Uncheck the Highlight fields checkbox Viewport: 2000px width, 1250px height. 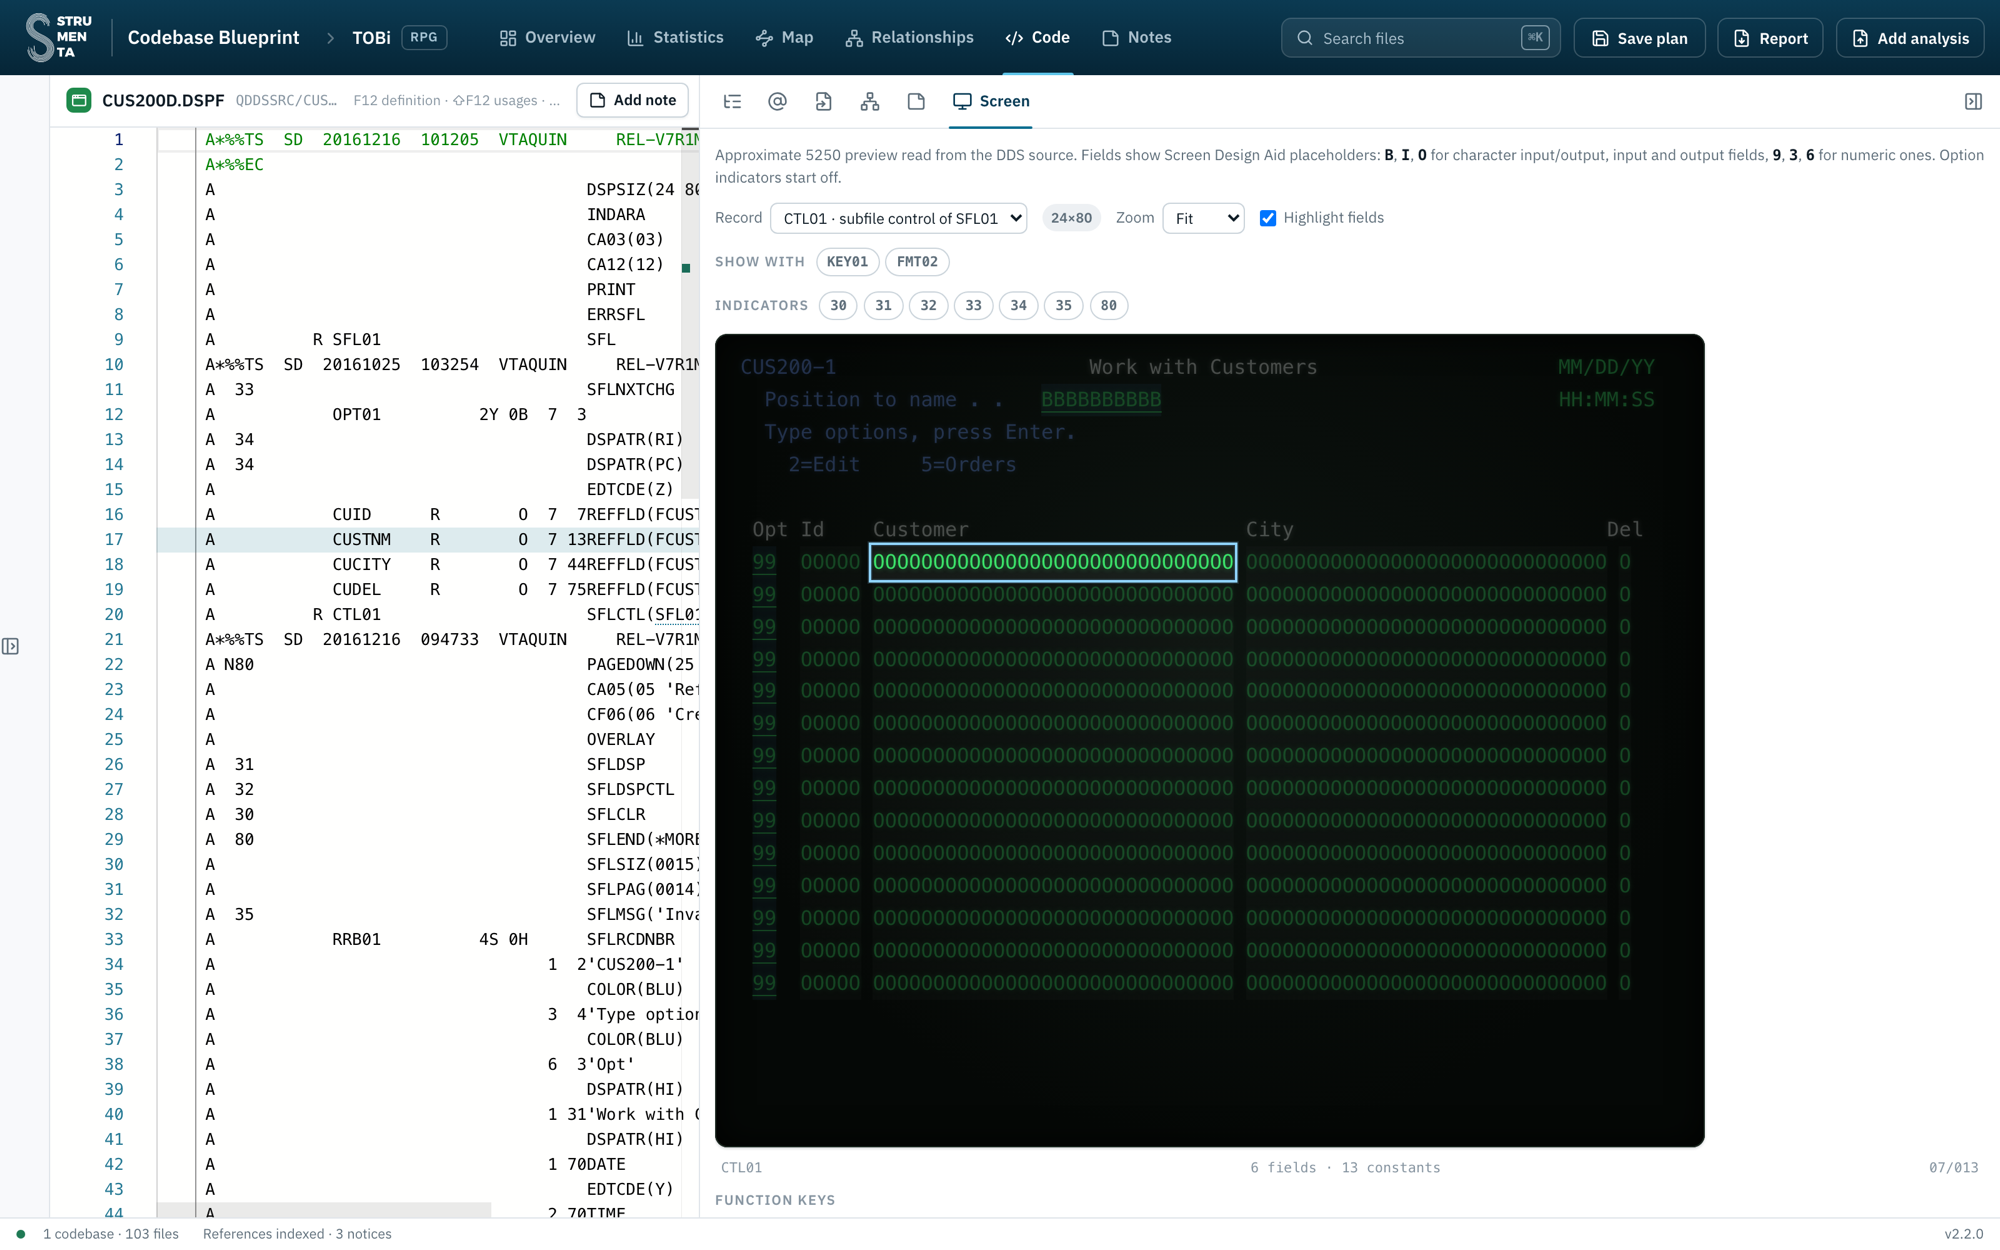(x=1268, y=218)
